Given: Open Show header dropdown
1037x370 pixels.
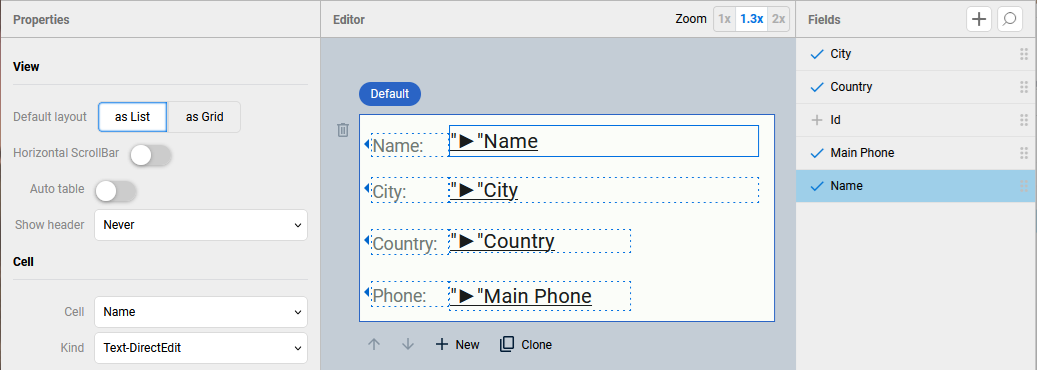Looking at the screenshot, I should (x=201, y=225).
